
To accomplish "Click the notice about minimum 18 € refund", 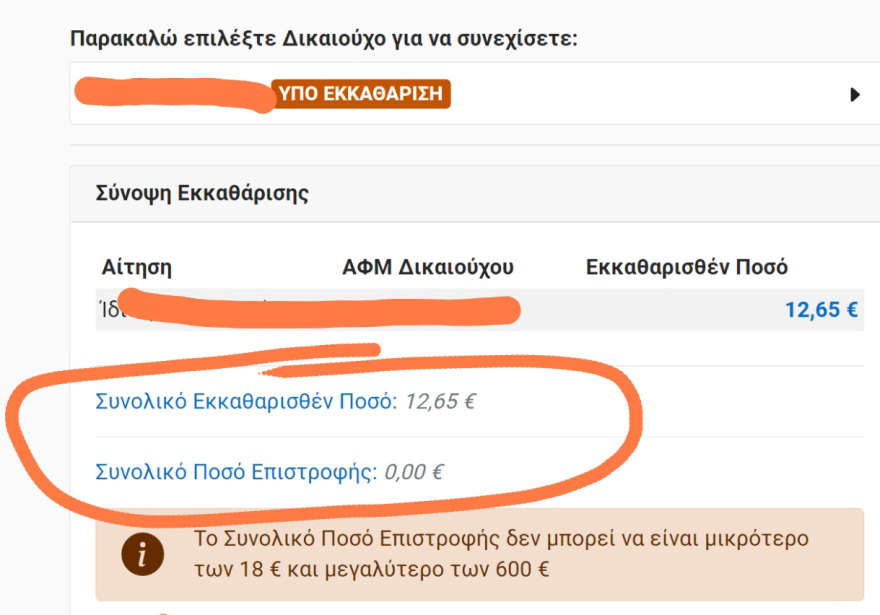I will click(500, 555).
